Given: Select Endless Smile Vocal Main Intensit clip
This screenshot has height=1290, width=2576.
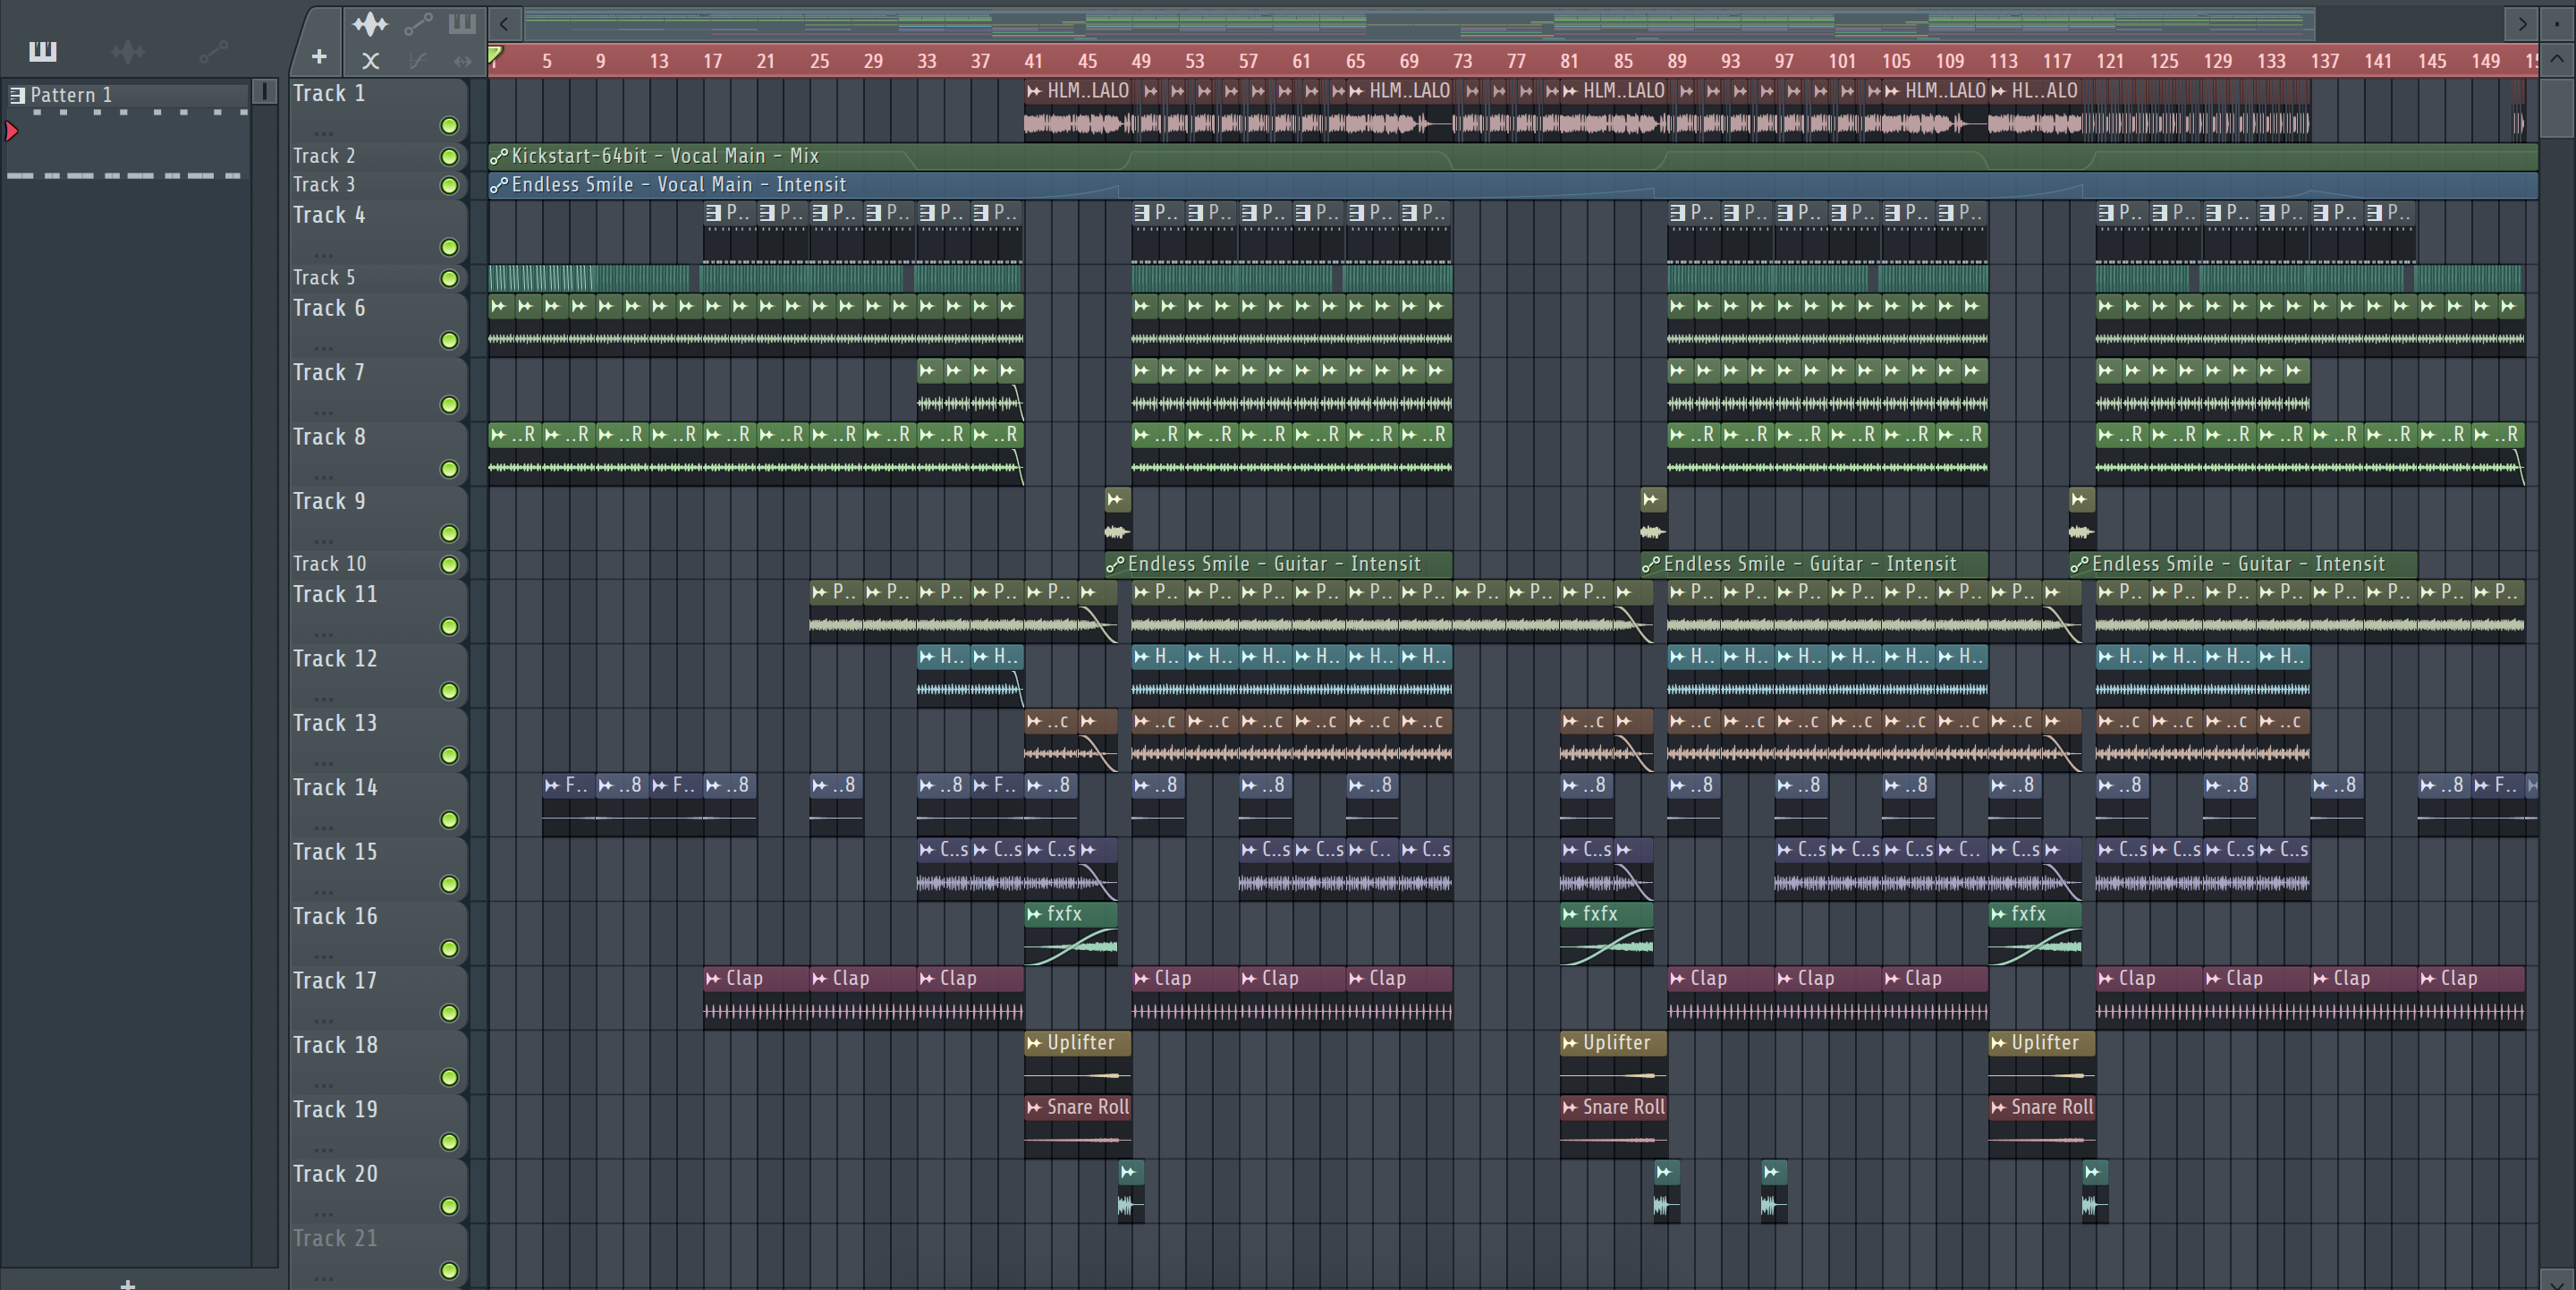Looking at the screenshot, I should tap(1513, 185).
